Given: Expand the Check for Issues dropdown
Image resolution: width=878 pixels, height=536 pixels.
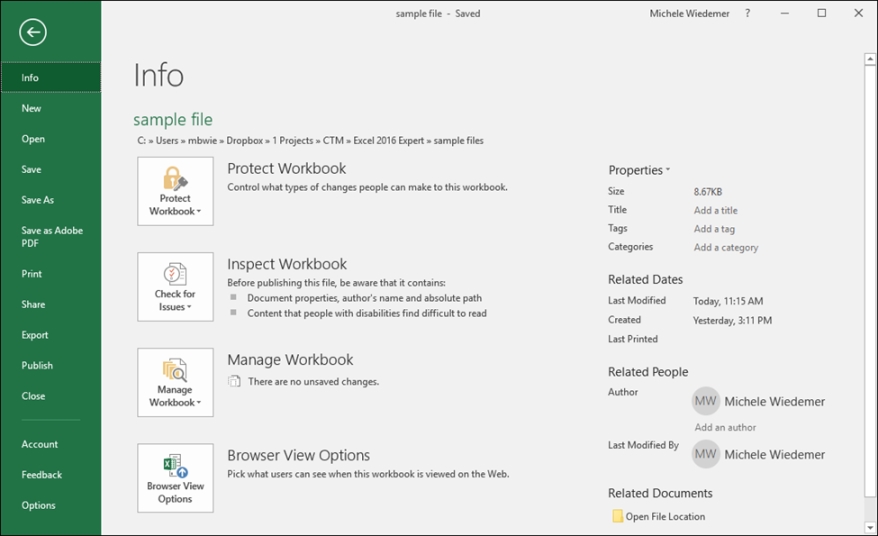Looking at the screenshot, I should [189, 307].
